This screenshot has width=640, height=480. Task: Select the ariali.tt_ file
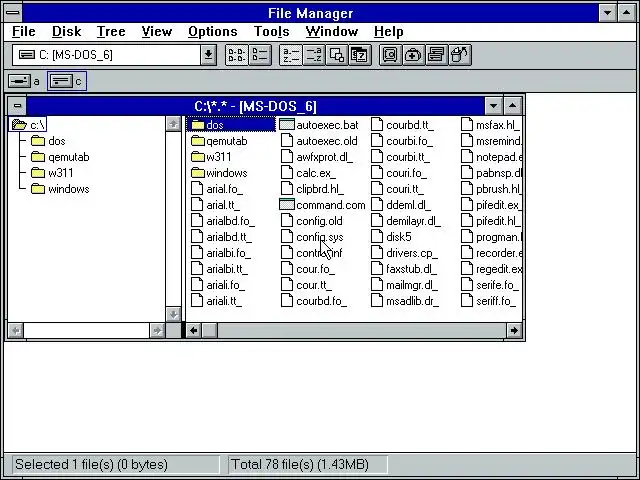pos(217,301)
